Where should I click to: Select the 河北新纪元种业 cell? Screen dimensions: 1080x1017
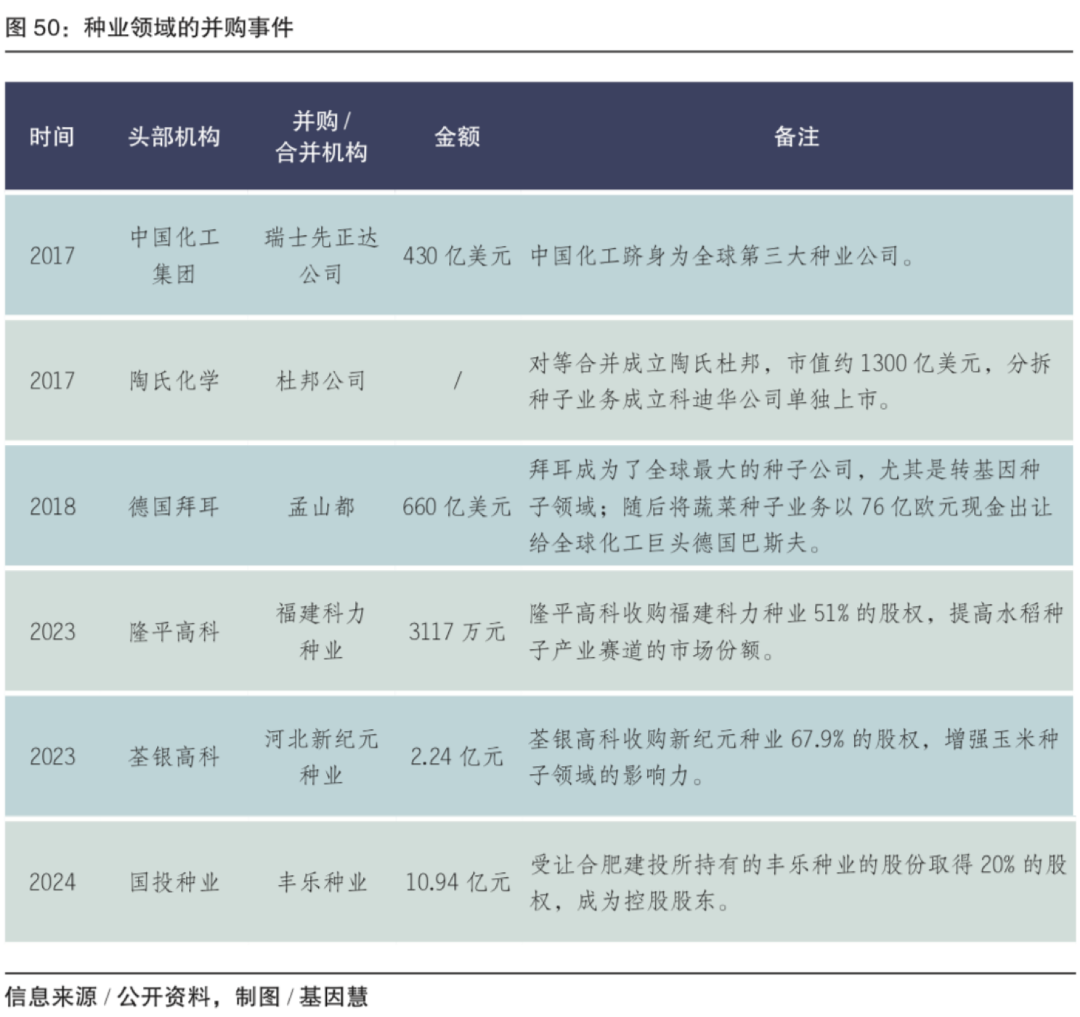[x=321, y=757]
